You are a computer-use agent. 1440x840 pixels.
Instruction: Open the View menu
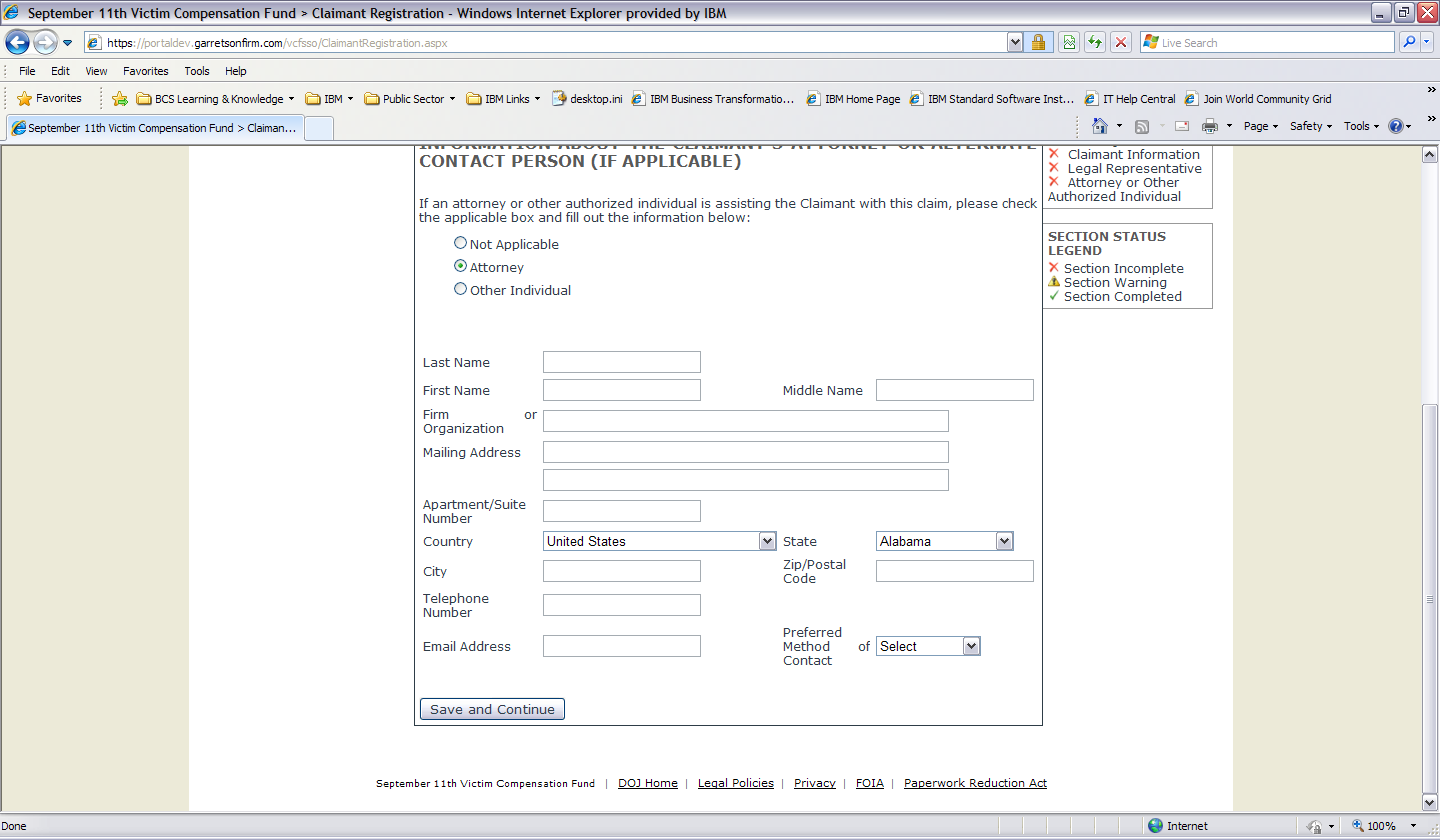pyautogui.click(x=96, y=71)
